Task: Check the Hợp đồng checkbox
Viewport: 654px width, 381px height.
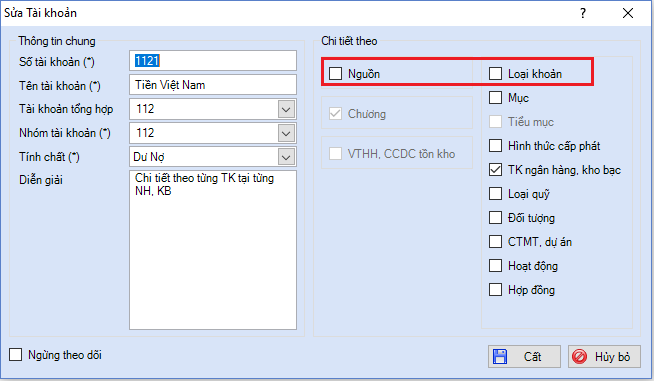Action: pos(495,289)
